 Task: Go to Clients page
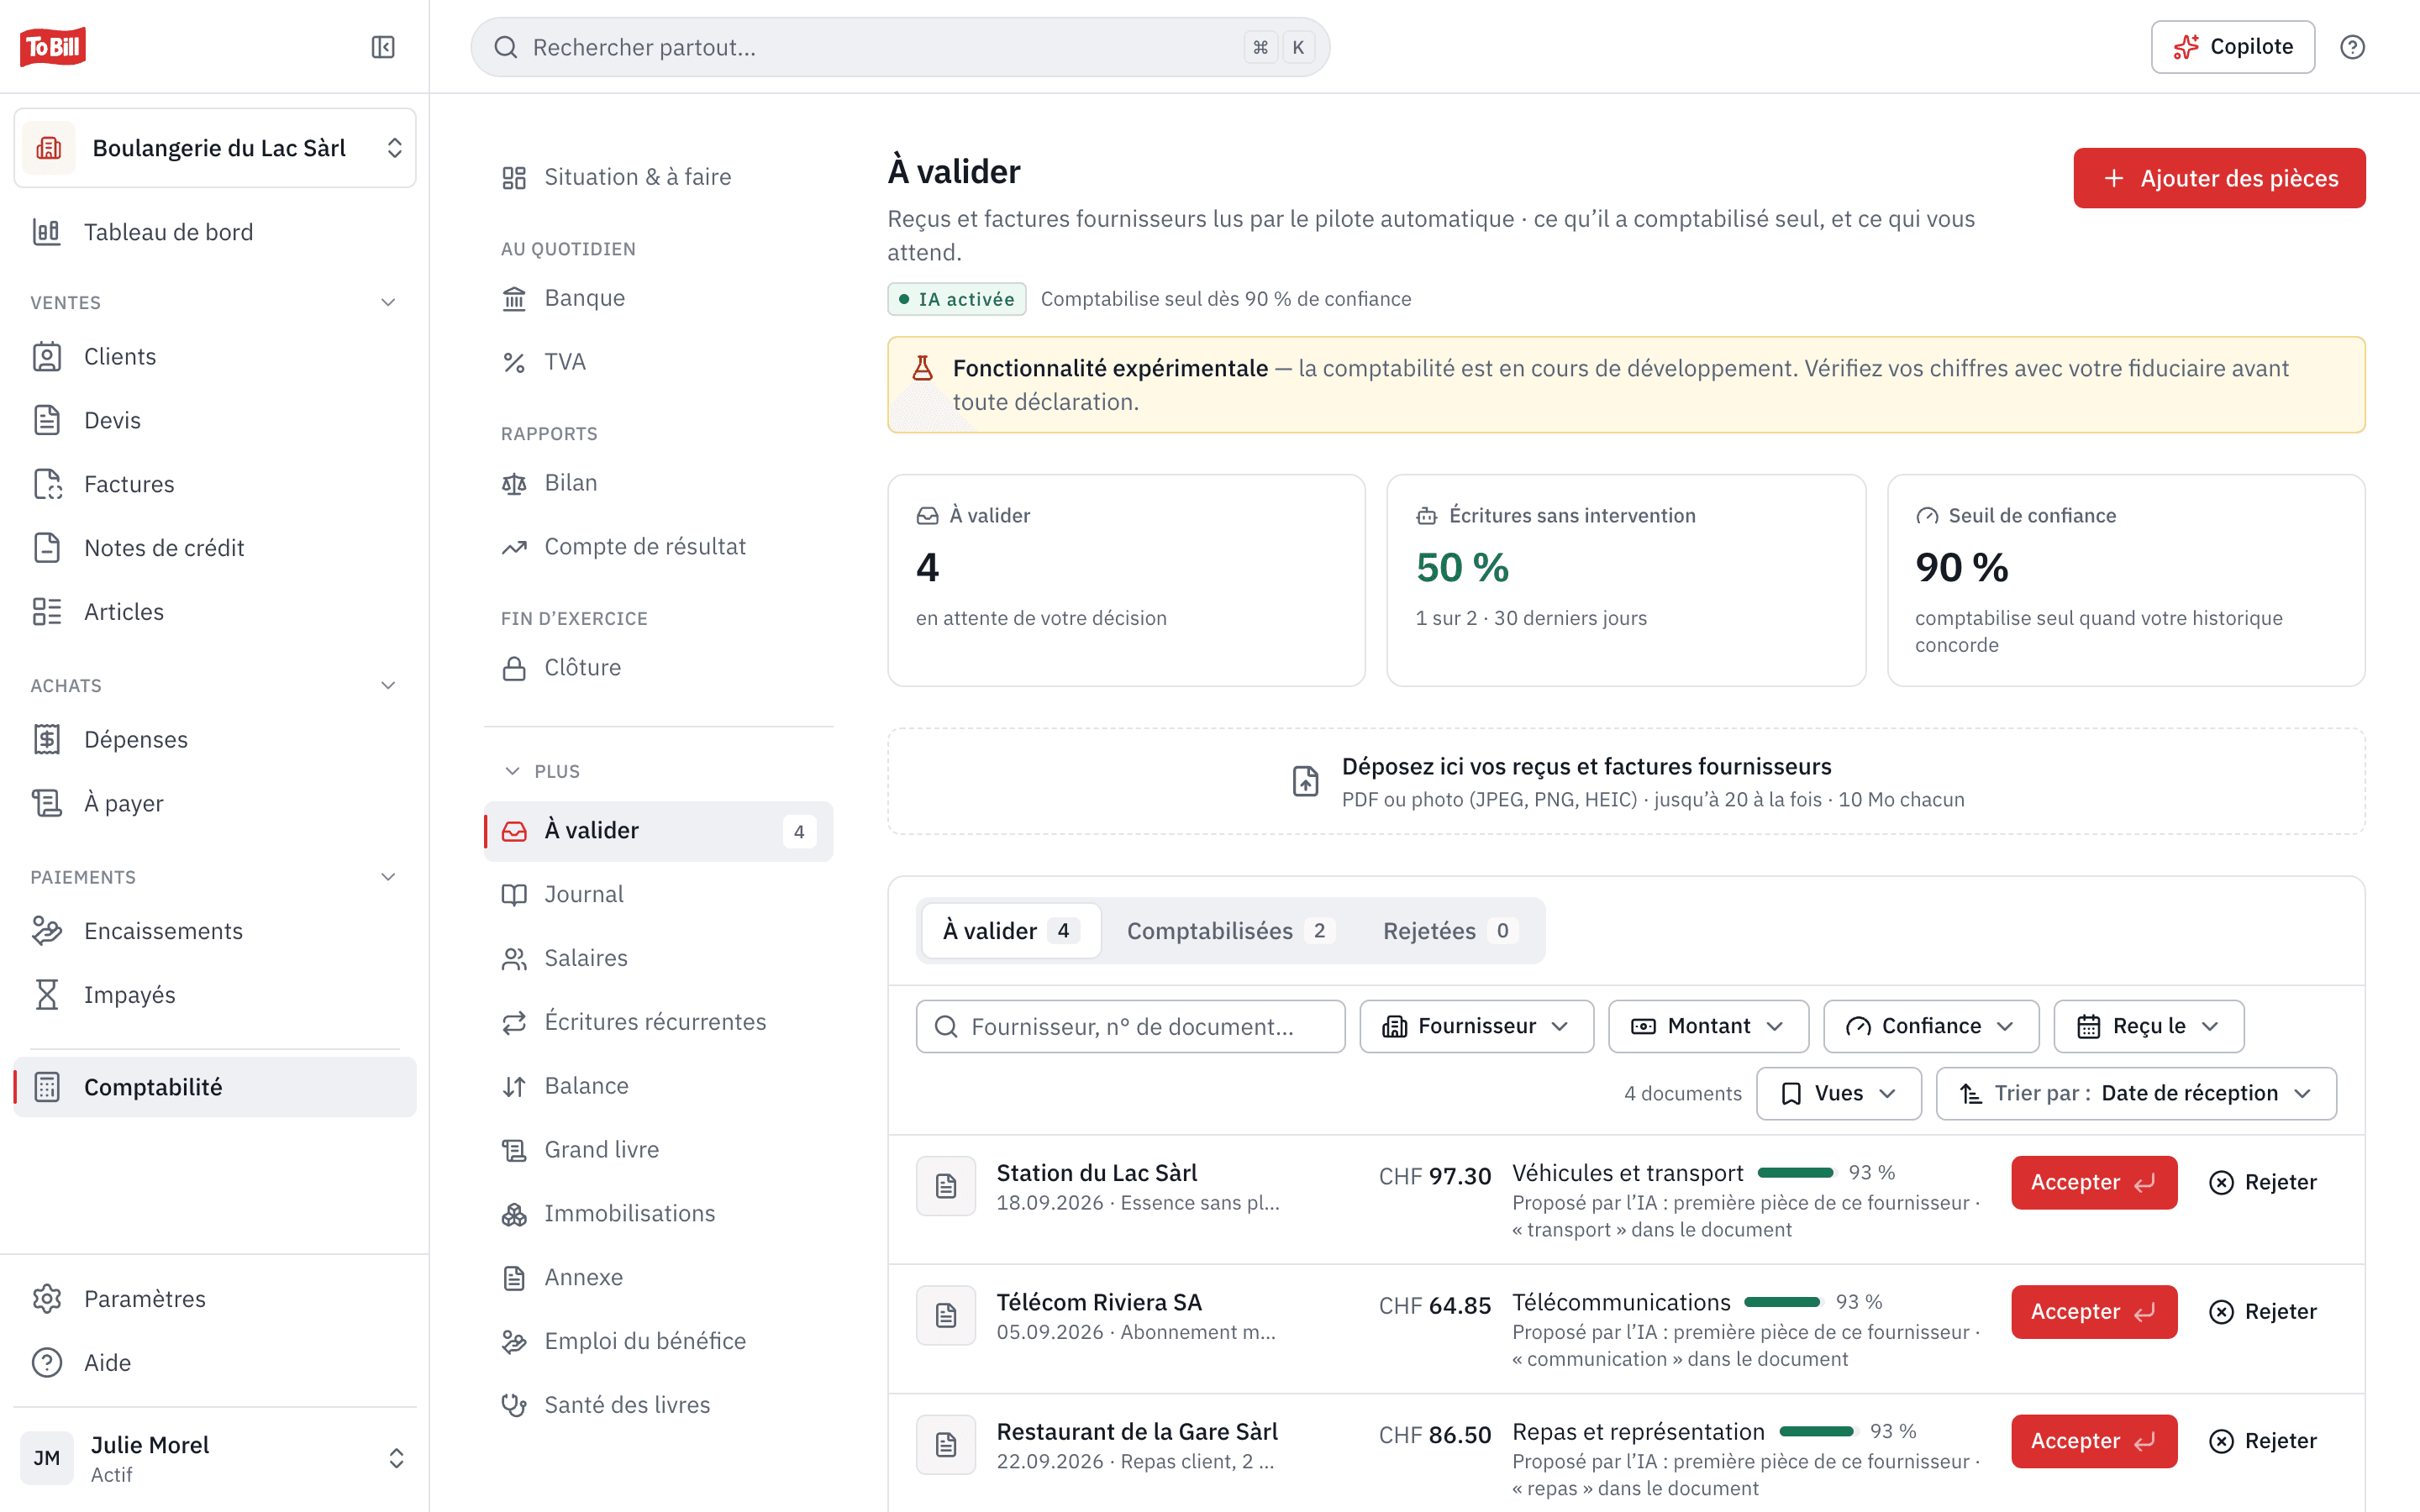[215, 357]
